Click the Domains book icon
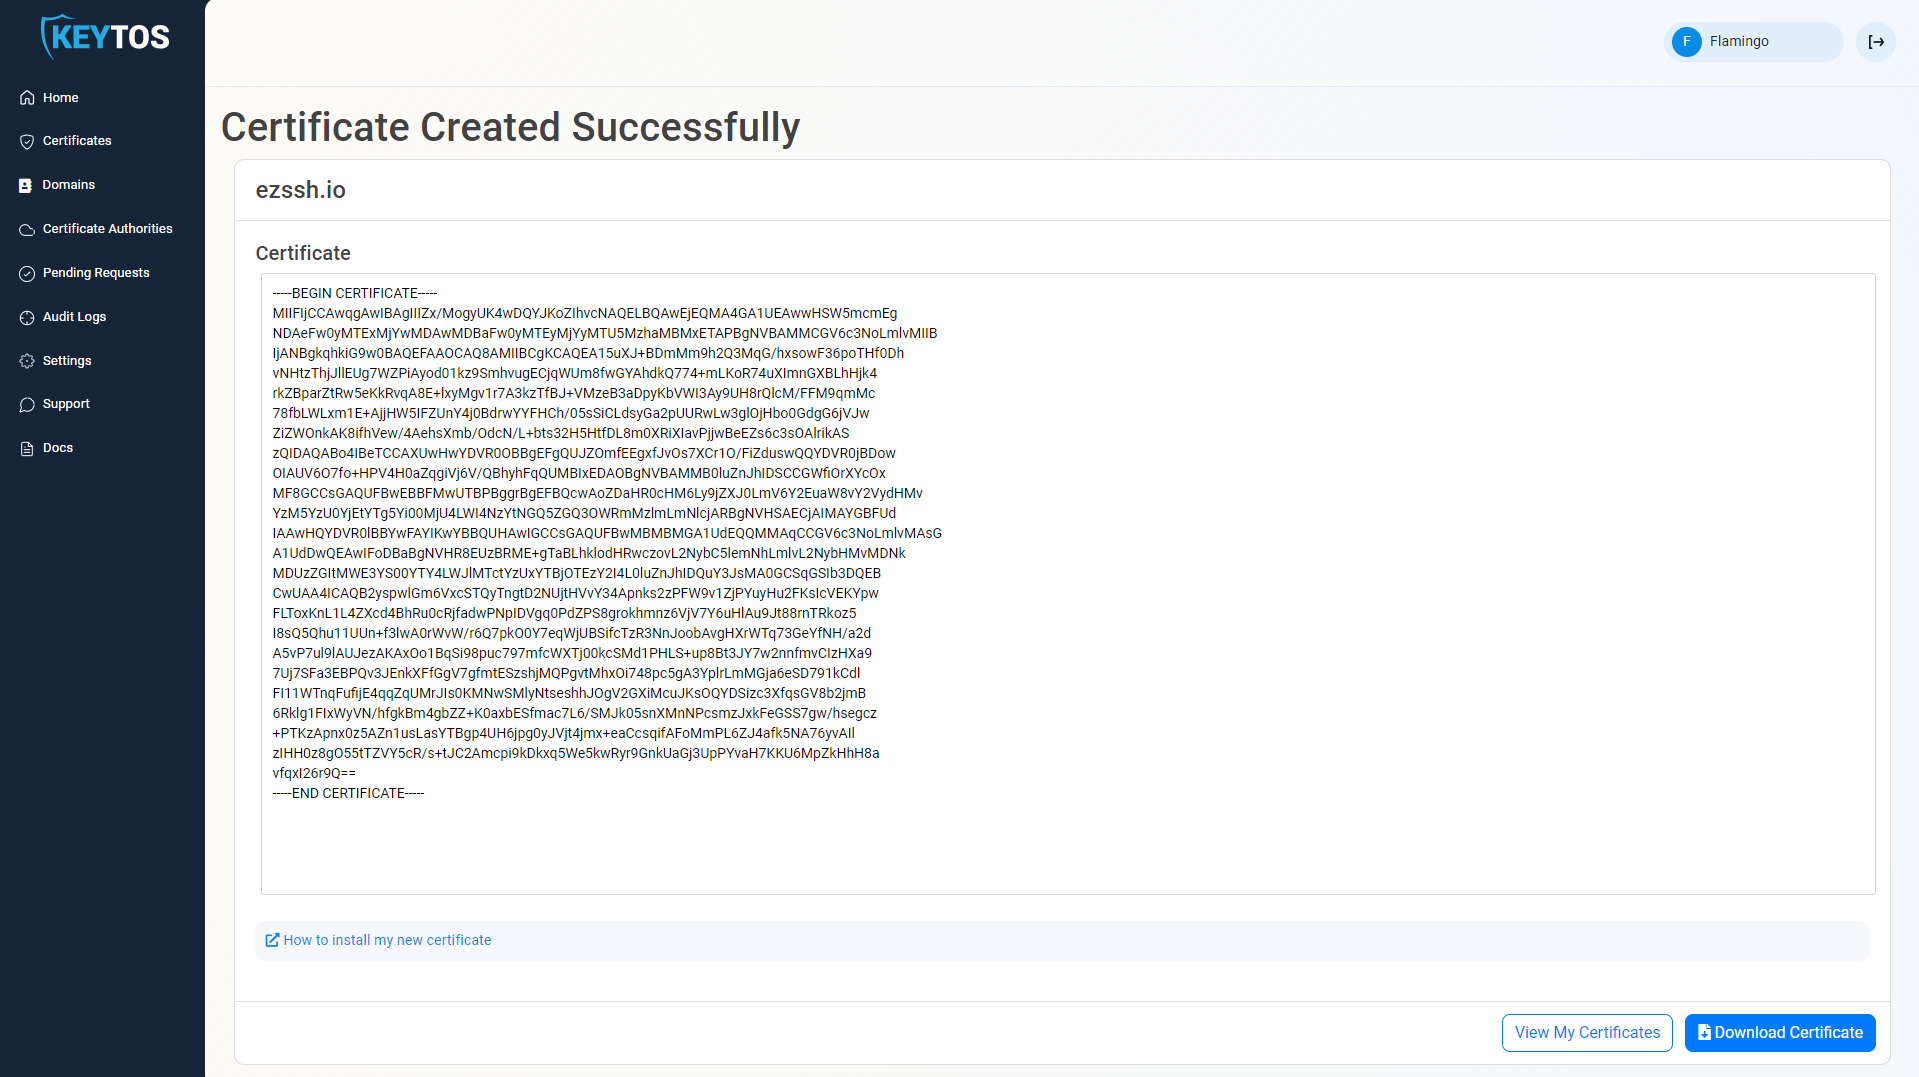The height and width of the screenshot is (1077, 1919). 27,185
